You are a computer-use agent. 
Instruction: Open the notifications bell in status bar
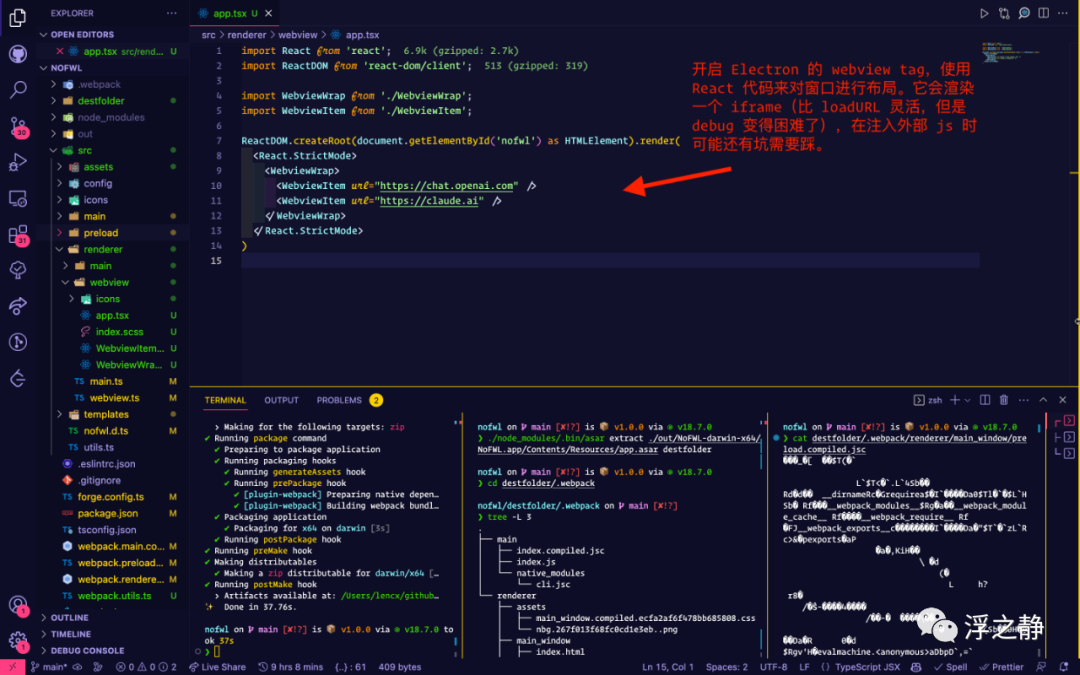click(x=1063, y=667)
